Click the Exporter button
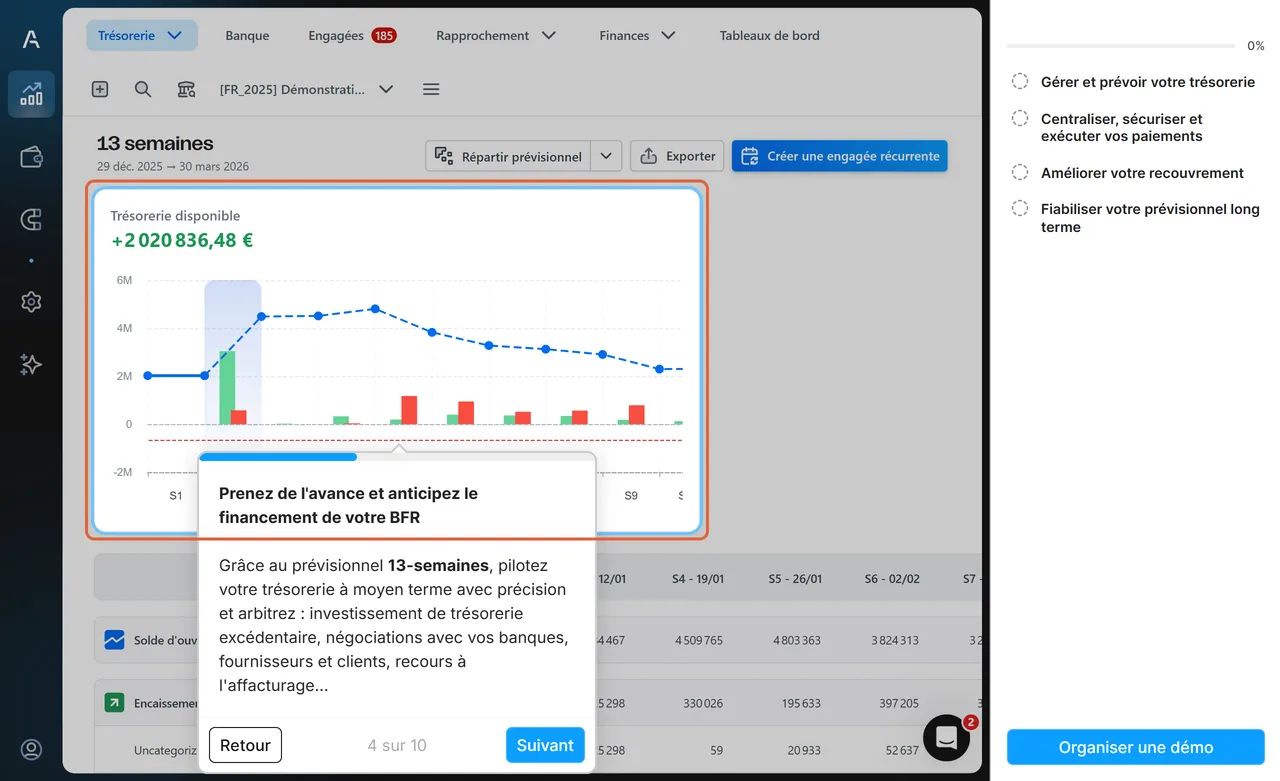1280x781 pixels. [677, 156]
